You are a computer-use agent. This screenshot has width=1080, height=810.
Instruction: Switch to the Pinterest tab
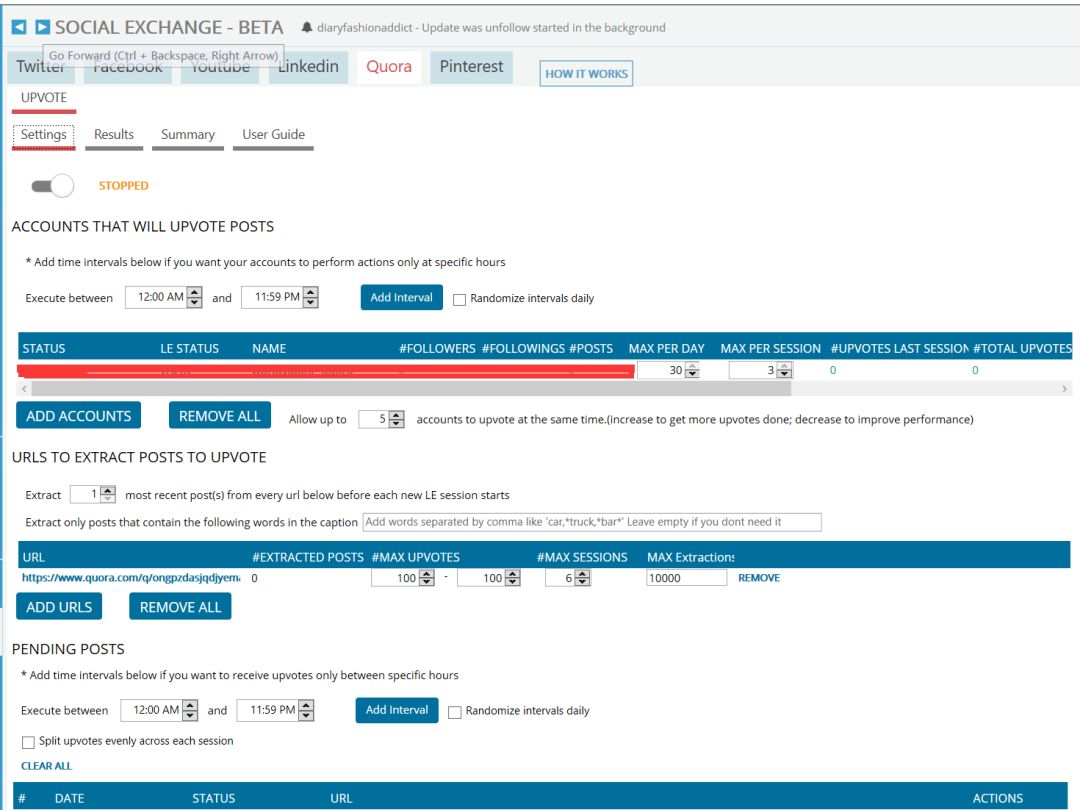coord(471,67)
